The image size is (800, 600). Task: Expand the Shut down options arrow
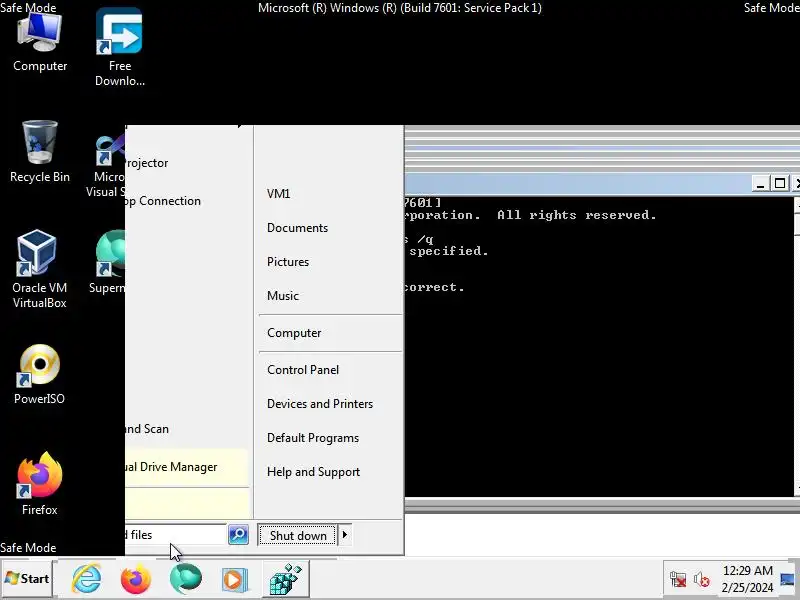click(345, 535)
